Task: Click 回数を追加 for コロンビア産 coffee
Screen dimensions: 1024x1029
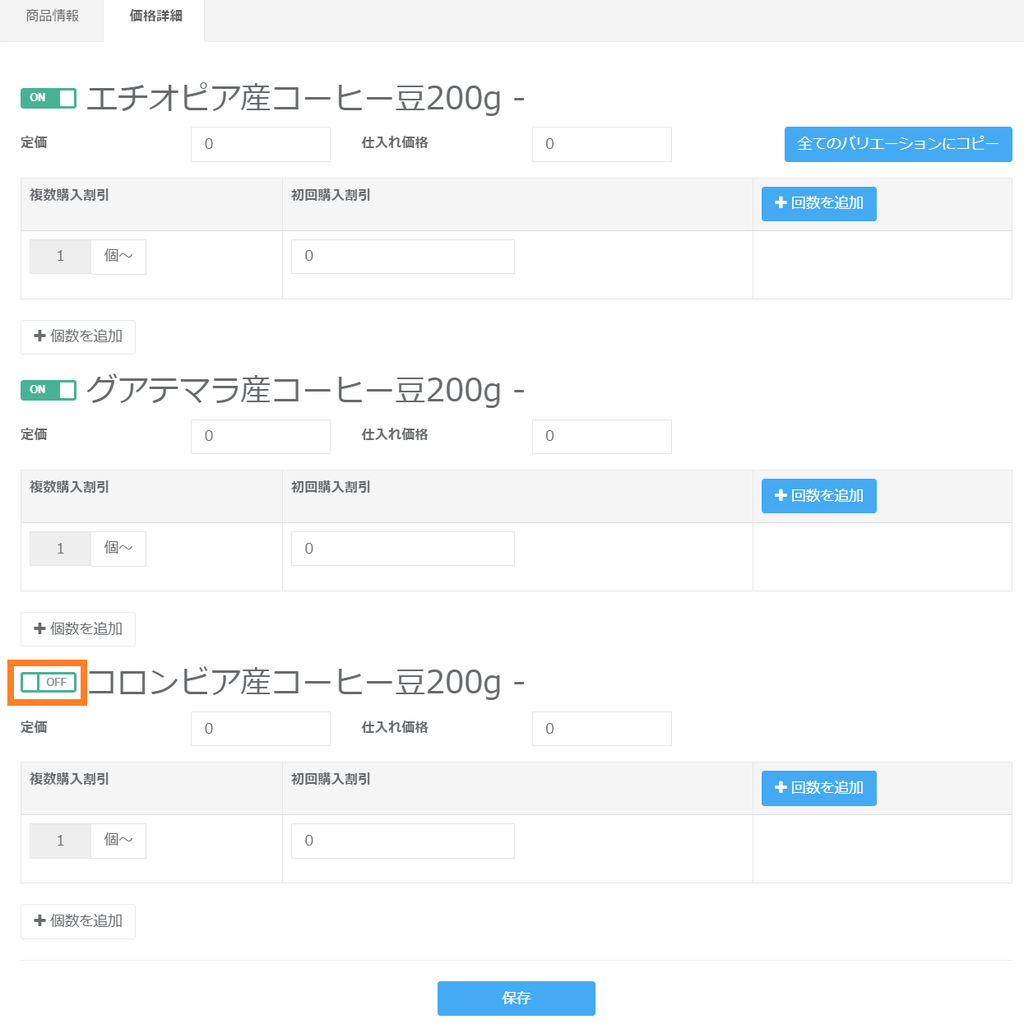Action: pyautogui.click(x=818, y=788)
